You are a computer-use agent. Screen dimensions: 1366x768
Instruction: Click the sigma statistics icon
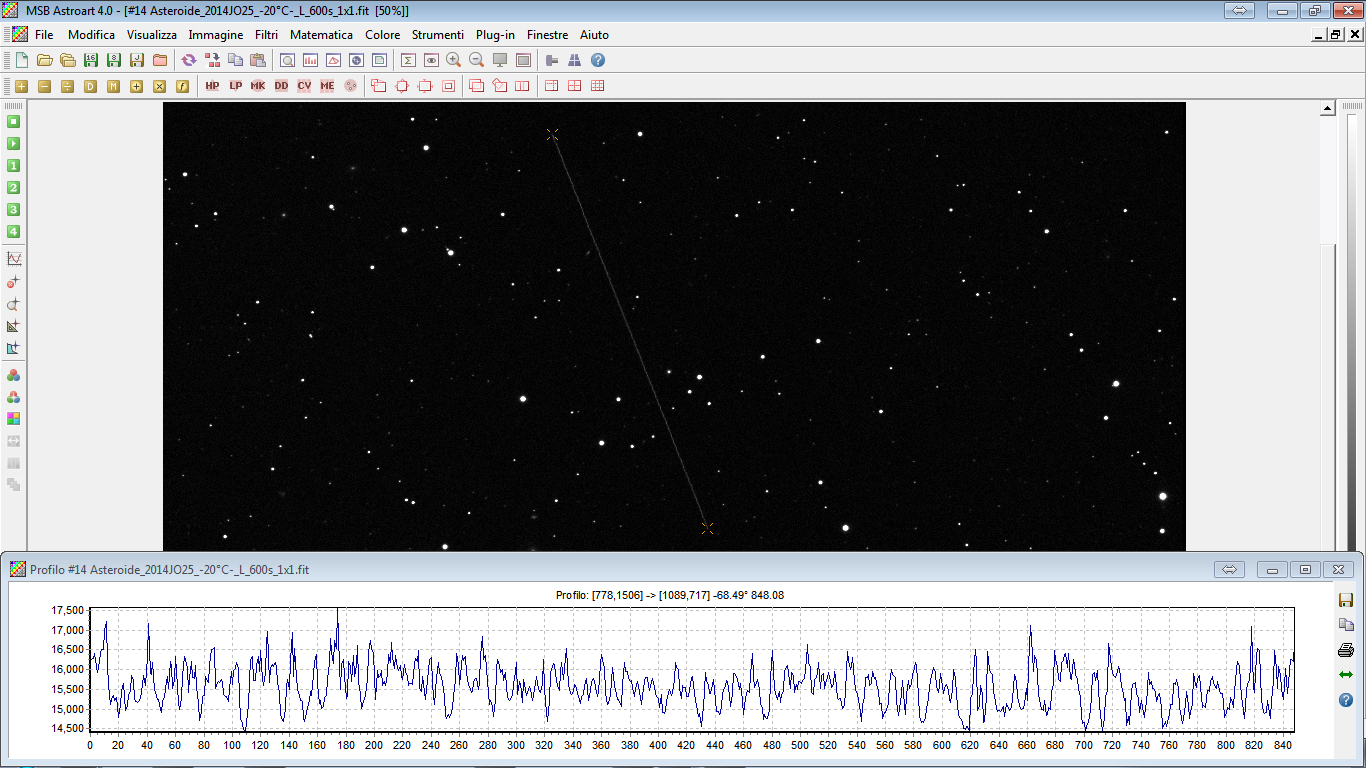pos(408,60)
